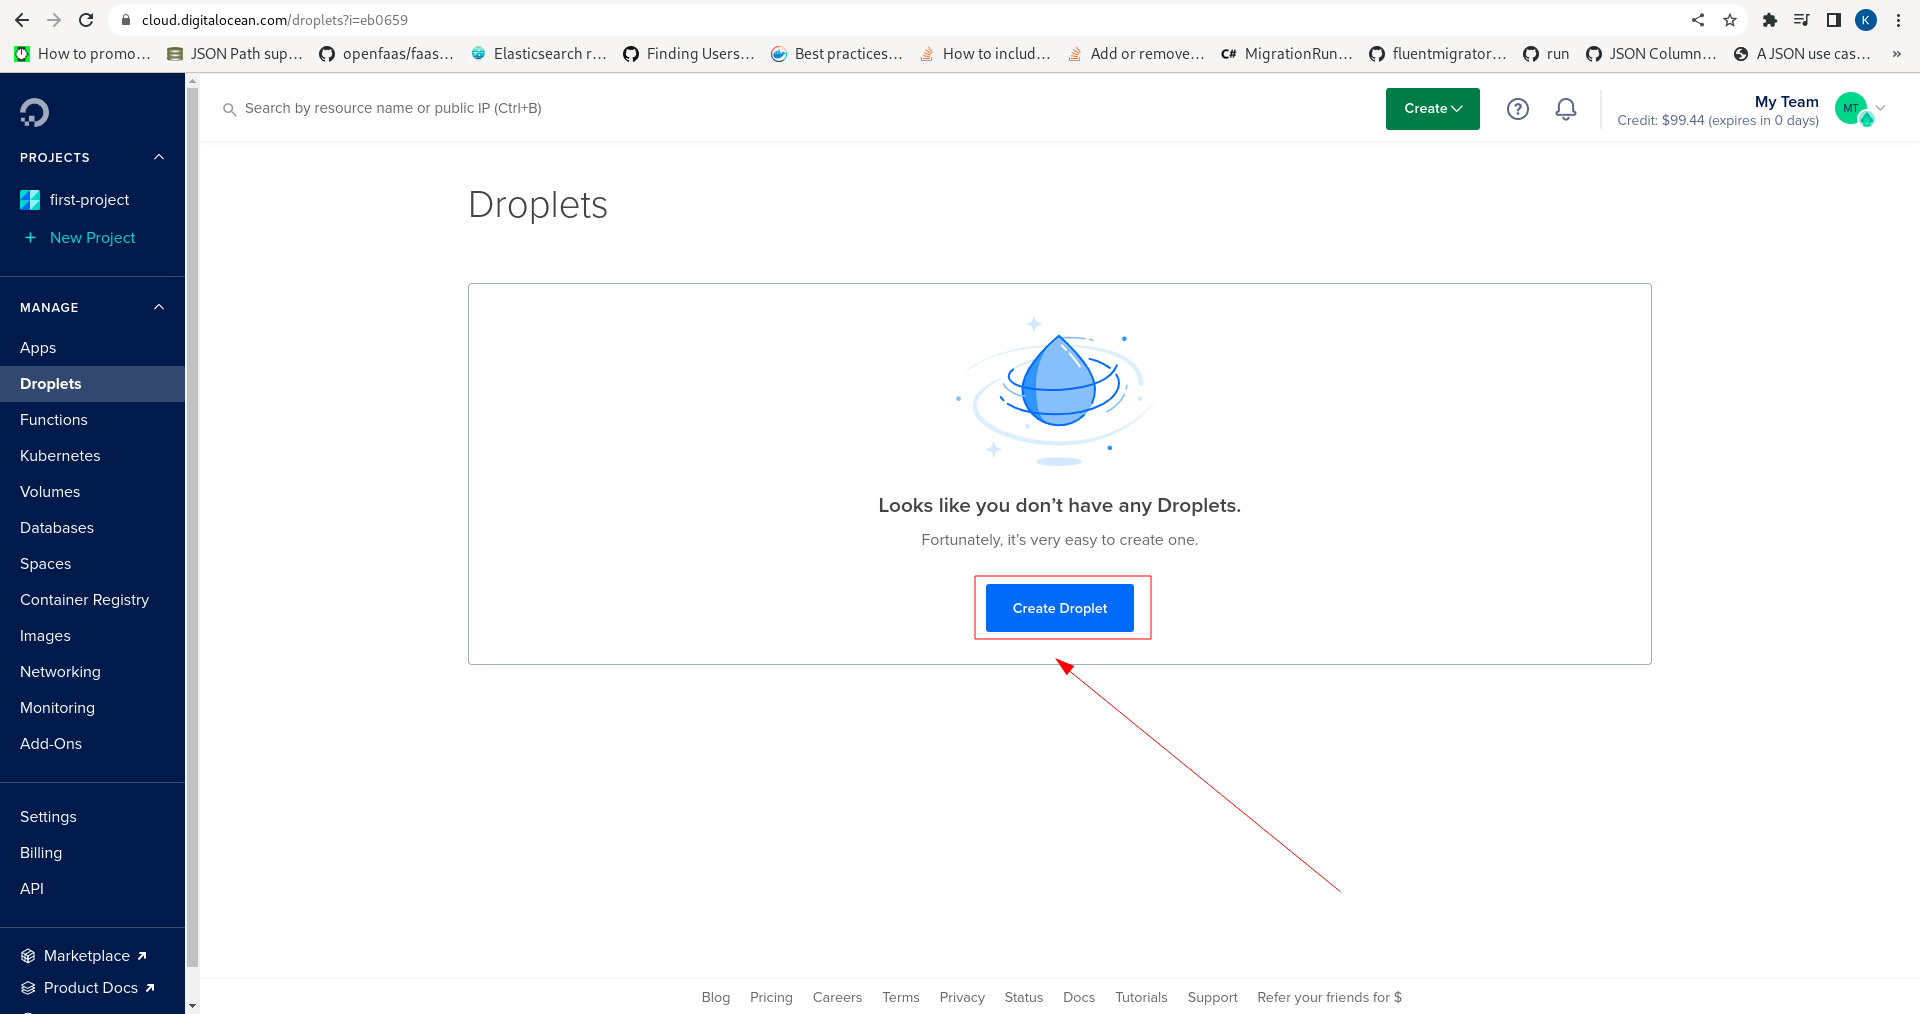Click the Tutorials footer link

click(1141, 997)
